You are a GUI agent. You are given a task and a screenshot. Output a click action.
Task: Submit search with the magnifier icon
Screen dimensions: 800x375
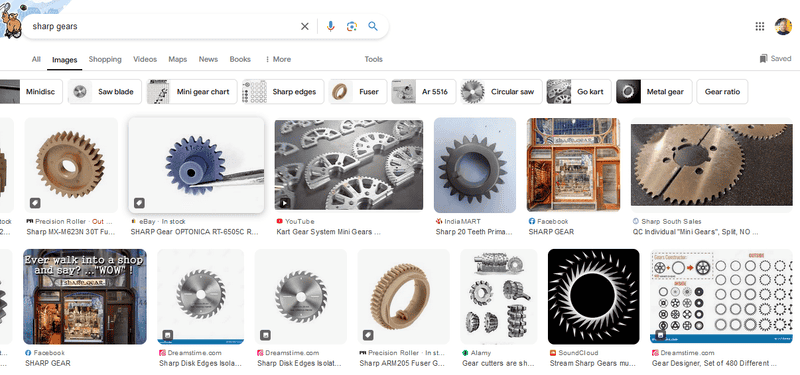click(373, 27)
